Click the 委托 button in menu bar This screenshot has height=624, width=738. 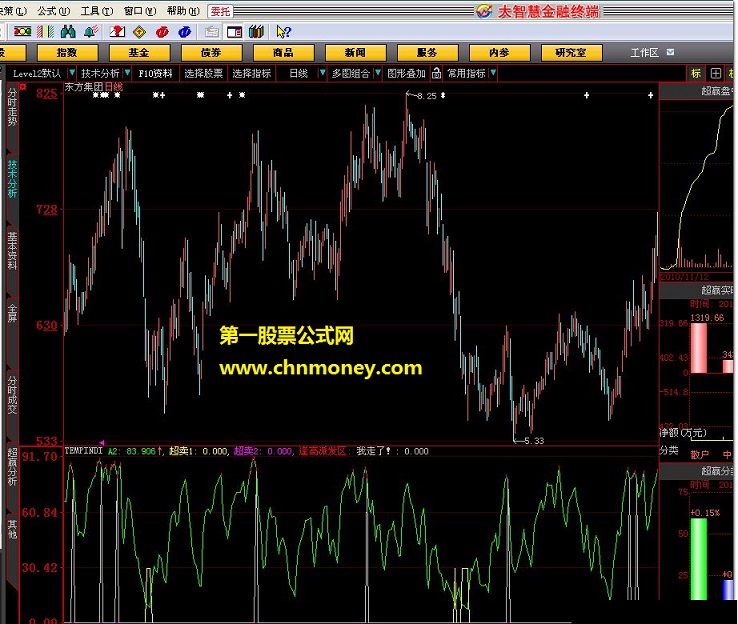click(220, 11)
